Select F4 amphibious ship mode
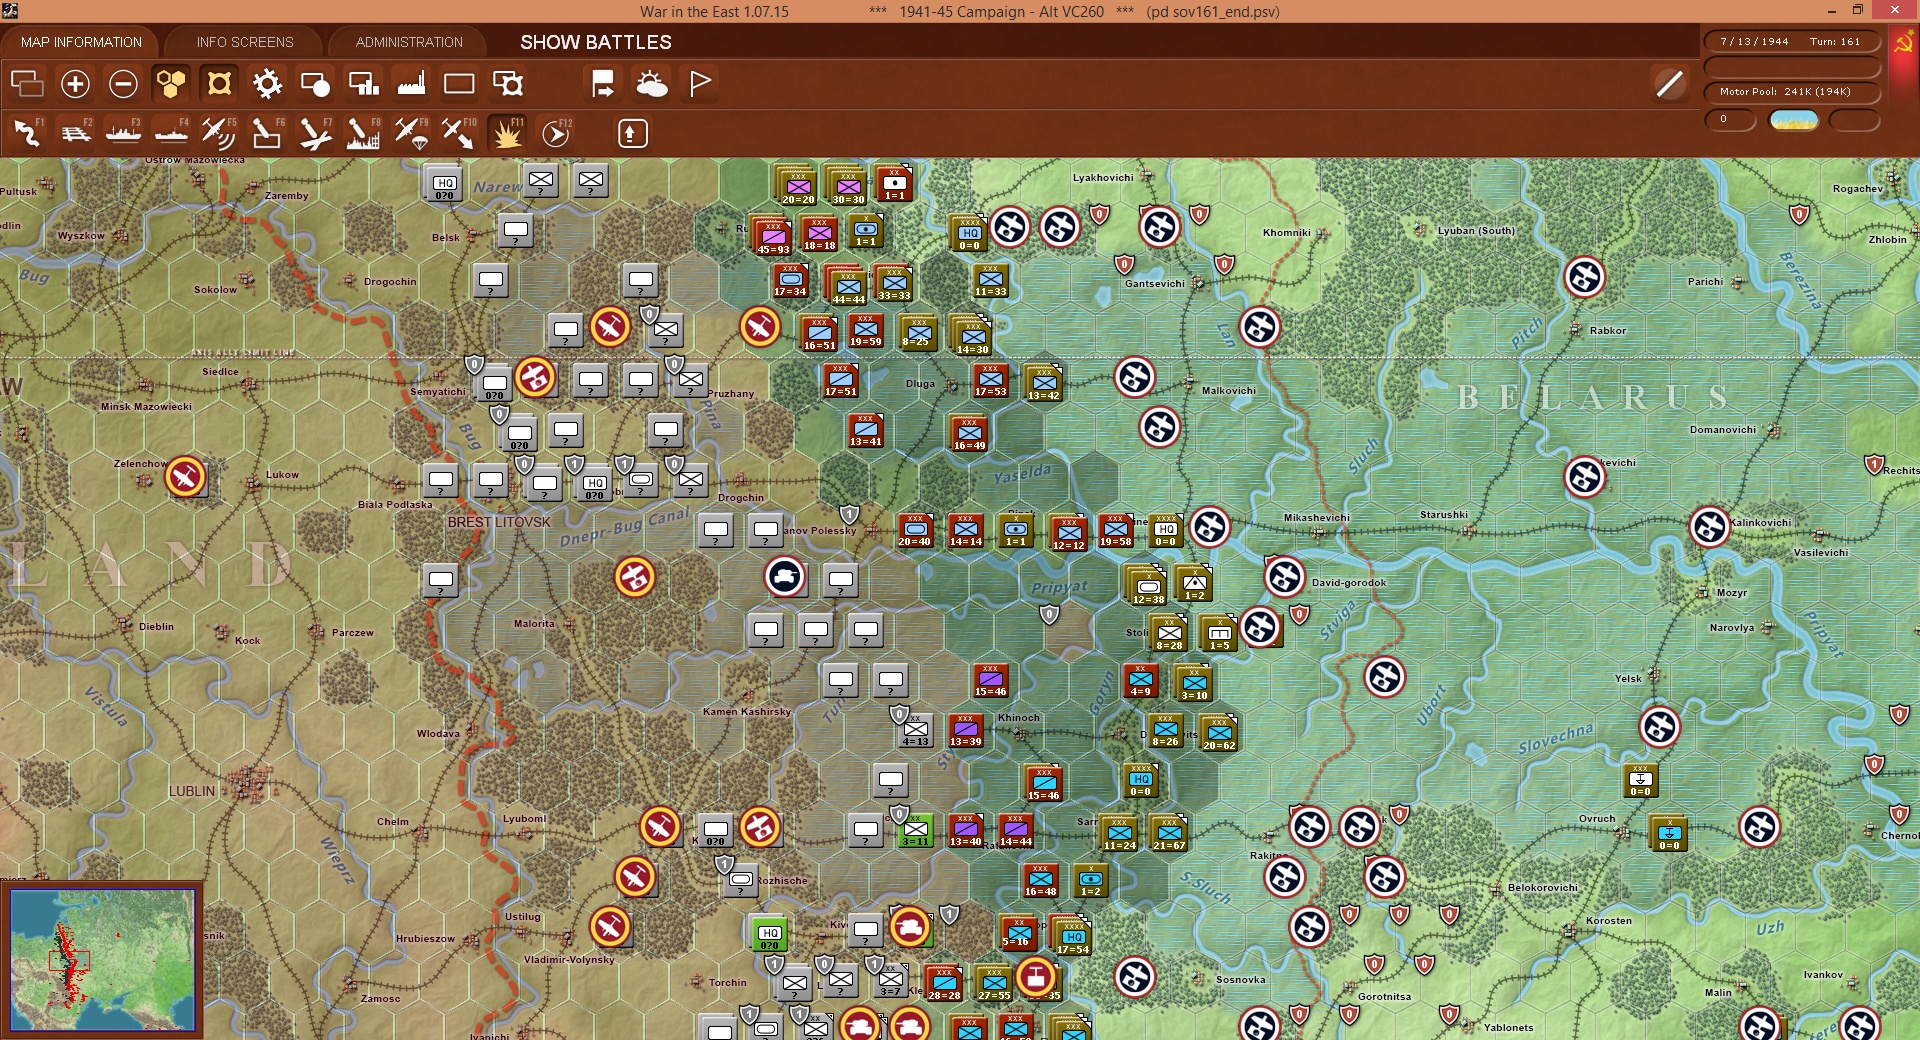This screenshot has width=1920, height=1040. pyautogui.click(x=171, y=133)
